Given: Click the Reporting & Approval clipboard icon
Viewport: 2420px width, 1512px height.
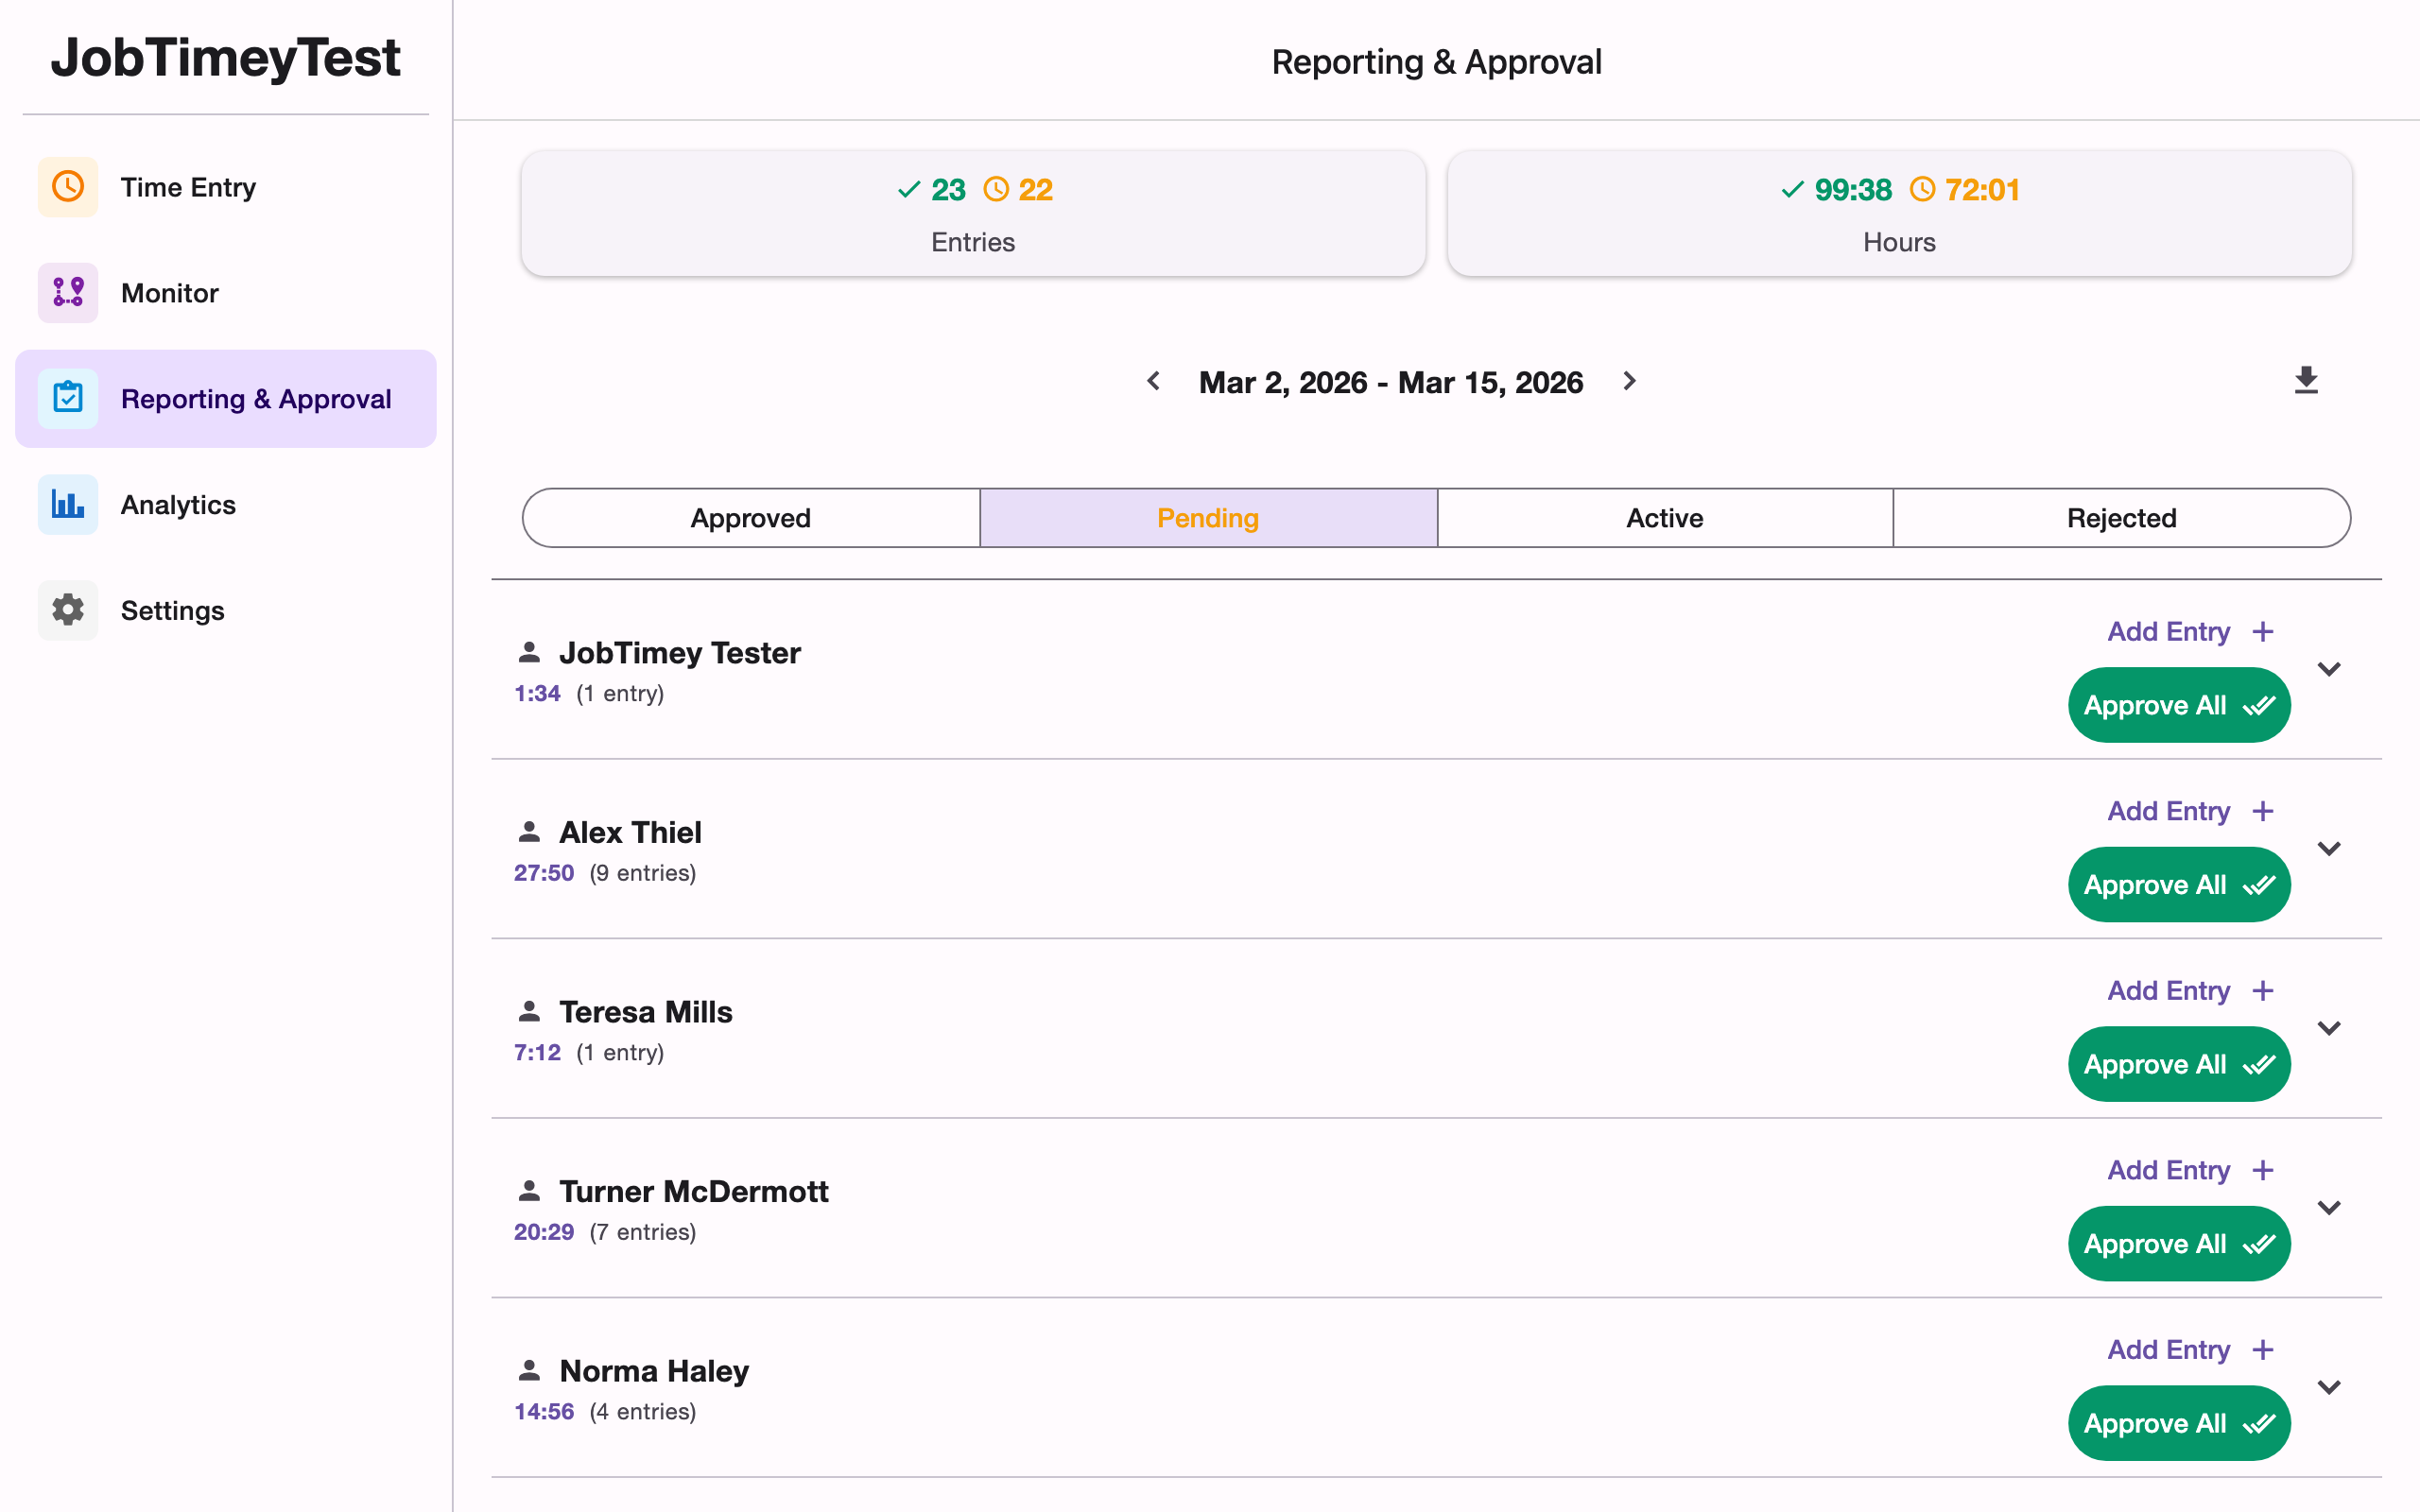Looking at the screenshot, I should 67,398.
